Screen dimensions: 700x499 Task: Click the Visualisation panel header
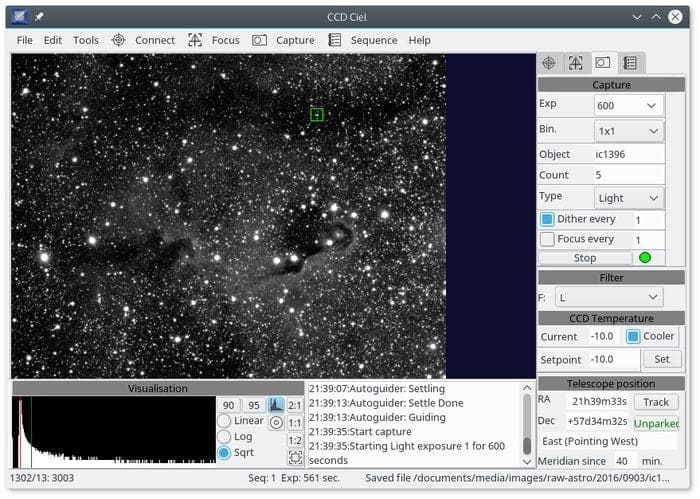[x=158, y=388]
